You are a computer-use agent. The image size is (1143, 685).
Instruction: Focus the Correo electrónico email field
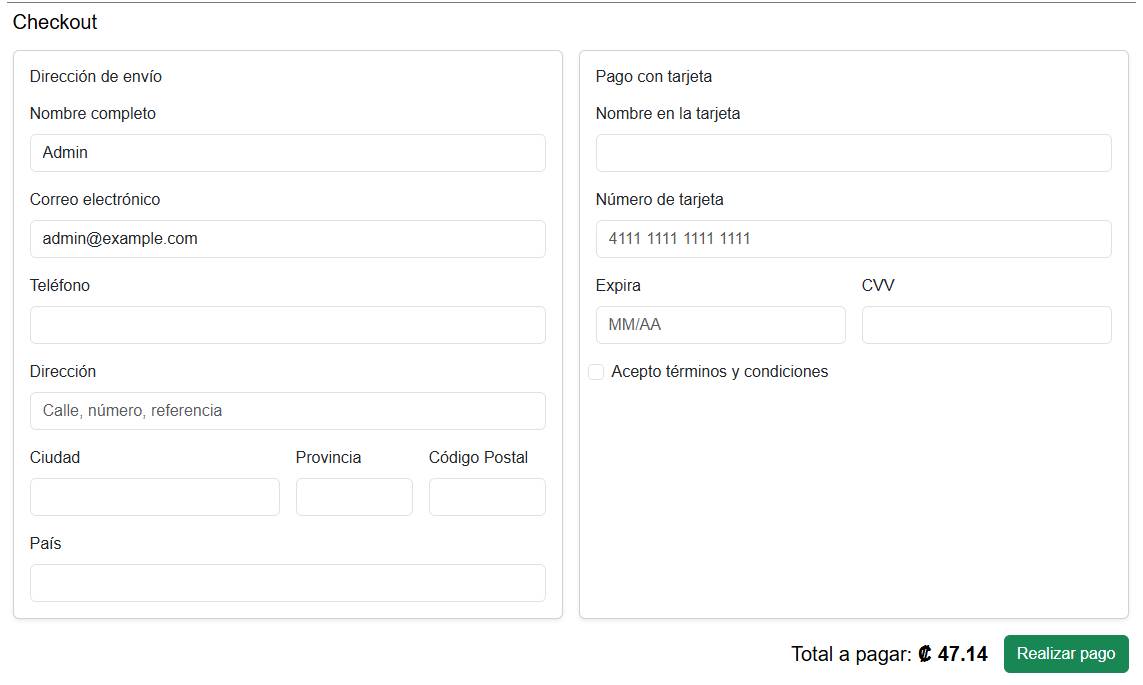[x=287, y=239]
